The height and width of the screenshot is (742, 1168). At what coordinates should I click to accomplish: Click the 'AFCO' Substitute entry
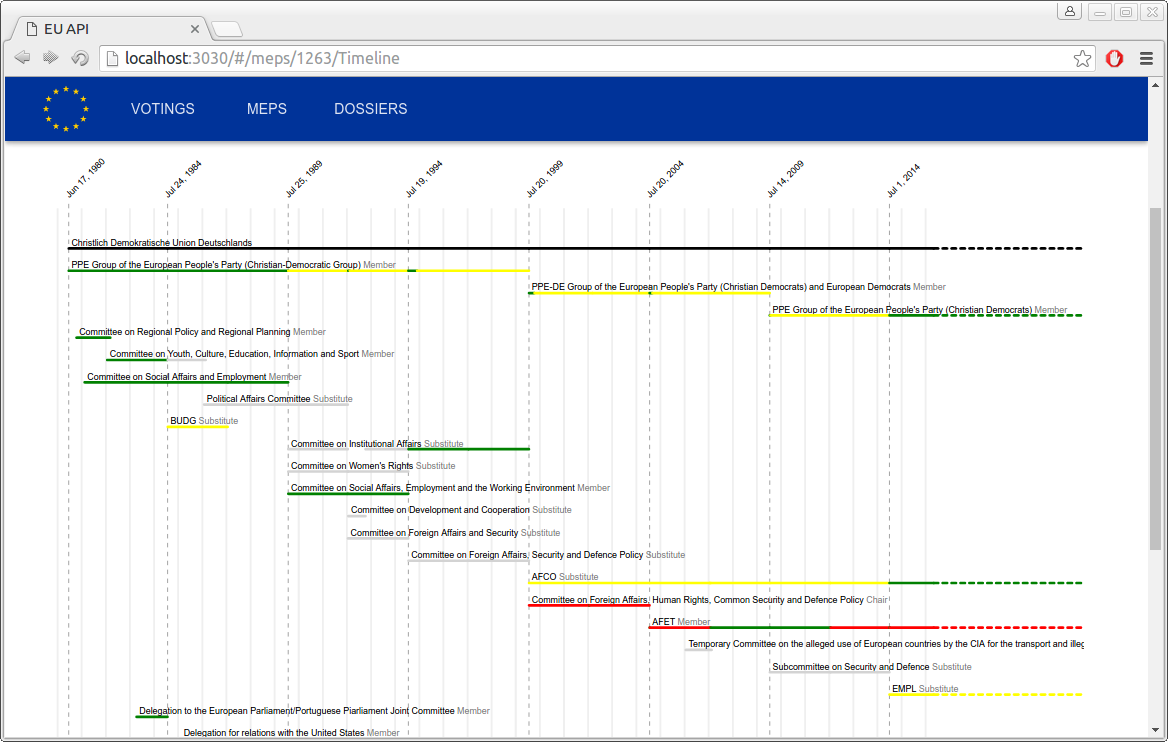565,577
